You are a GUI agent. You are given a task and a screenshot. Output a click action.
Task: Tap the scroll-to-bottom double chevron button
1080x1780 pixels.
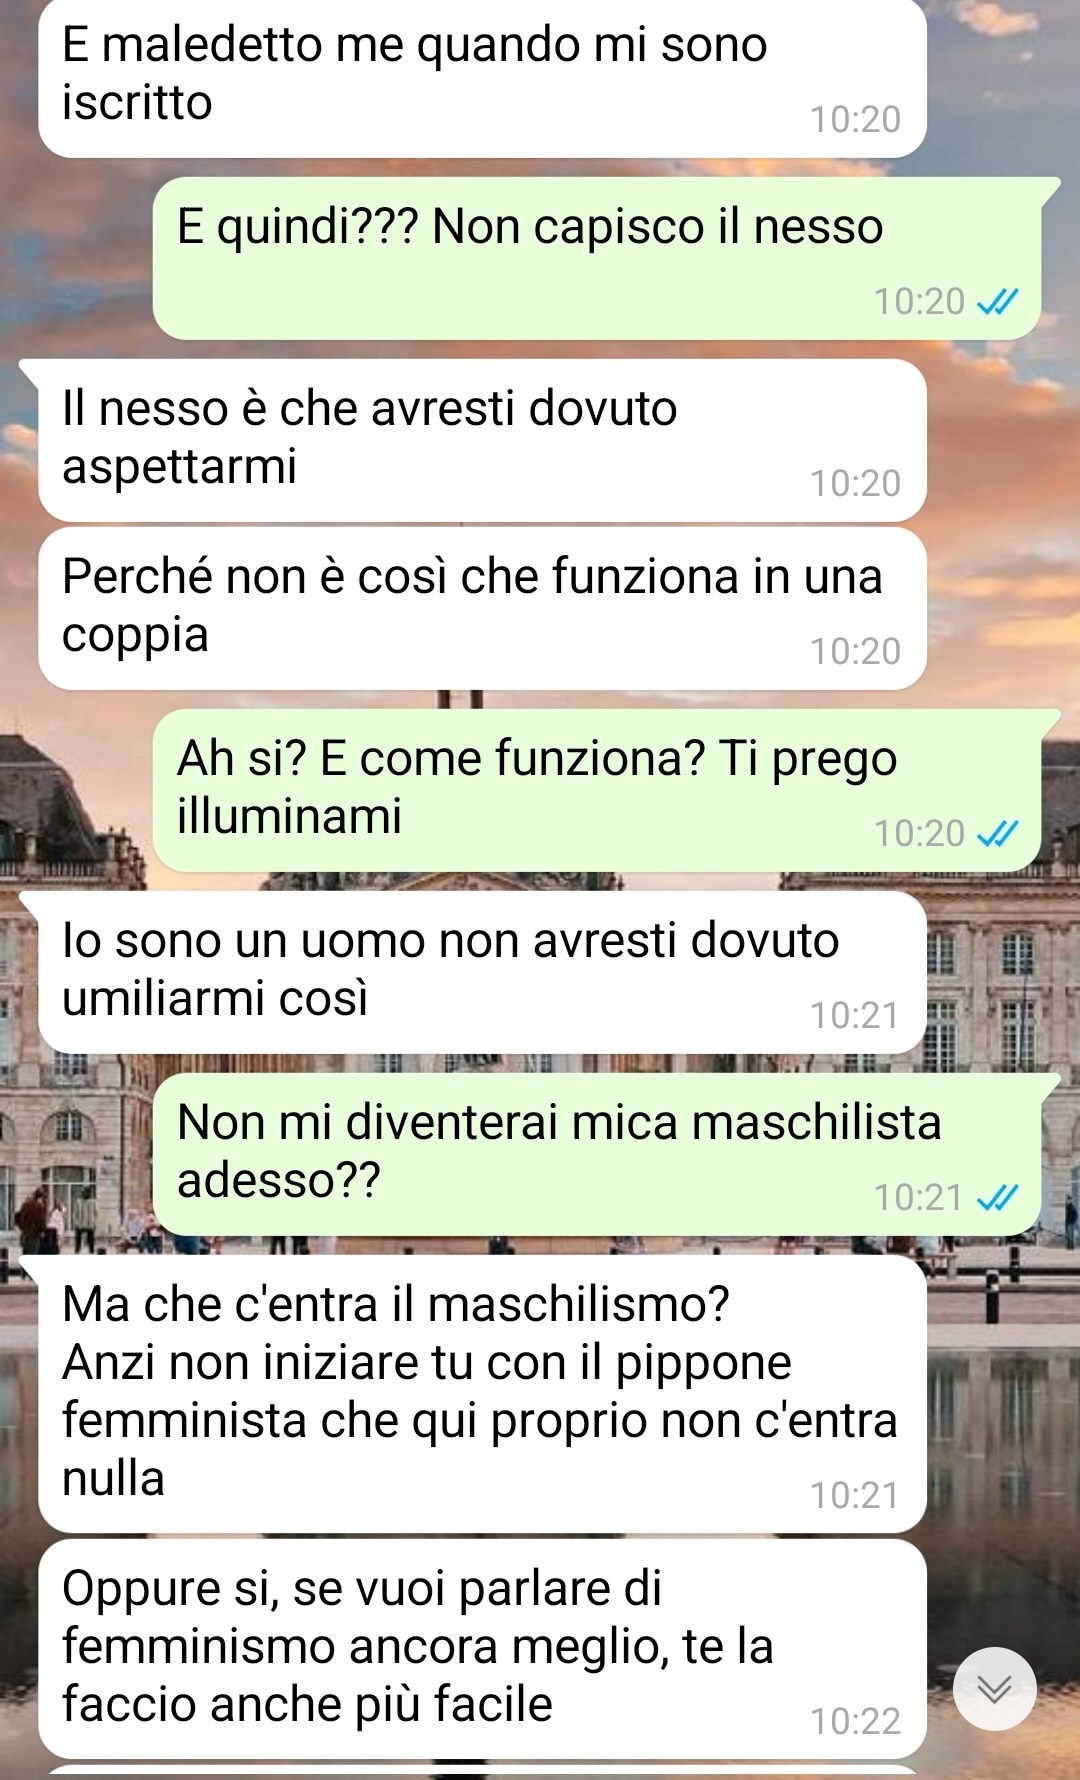994,1689
